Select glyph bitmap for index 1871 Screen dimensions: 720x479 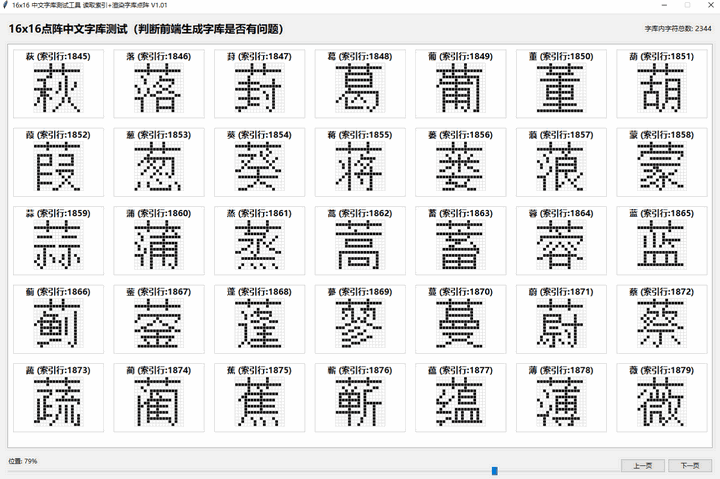point(561,324)
